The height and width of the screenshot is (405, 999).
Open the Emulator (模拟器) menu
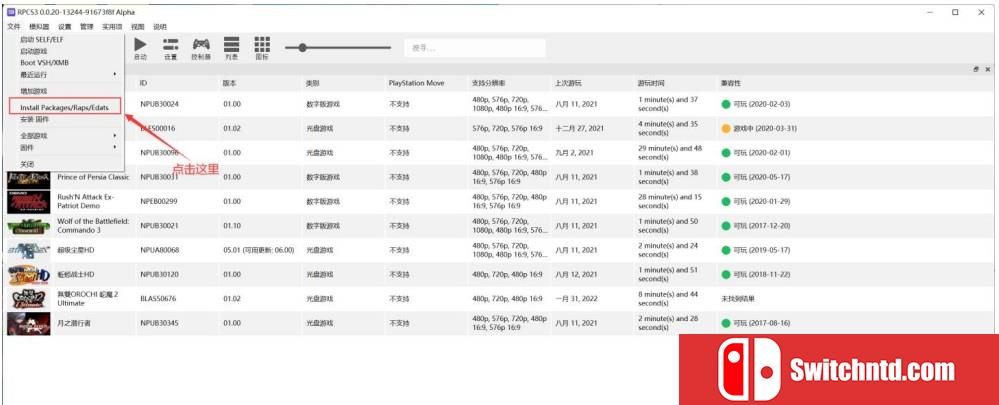click(39, 27)
